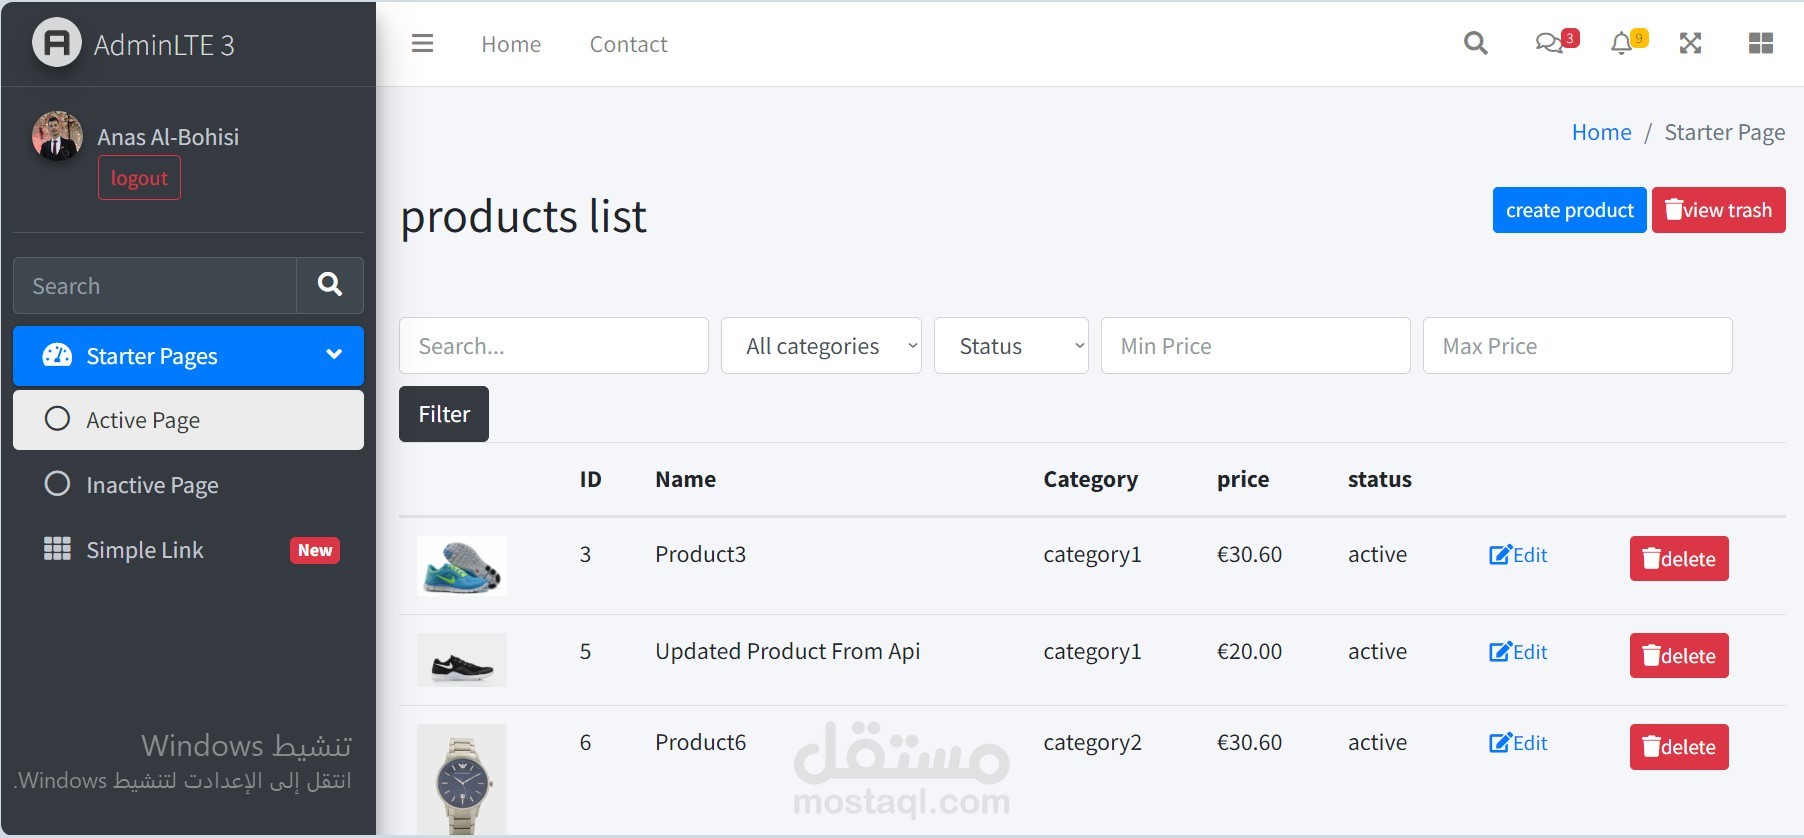Enter fullscreen using the expand icon
Viewport: 1804px width, 838px height.
[x=1690, y=43]
